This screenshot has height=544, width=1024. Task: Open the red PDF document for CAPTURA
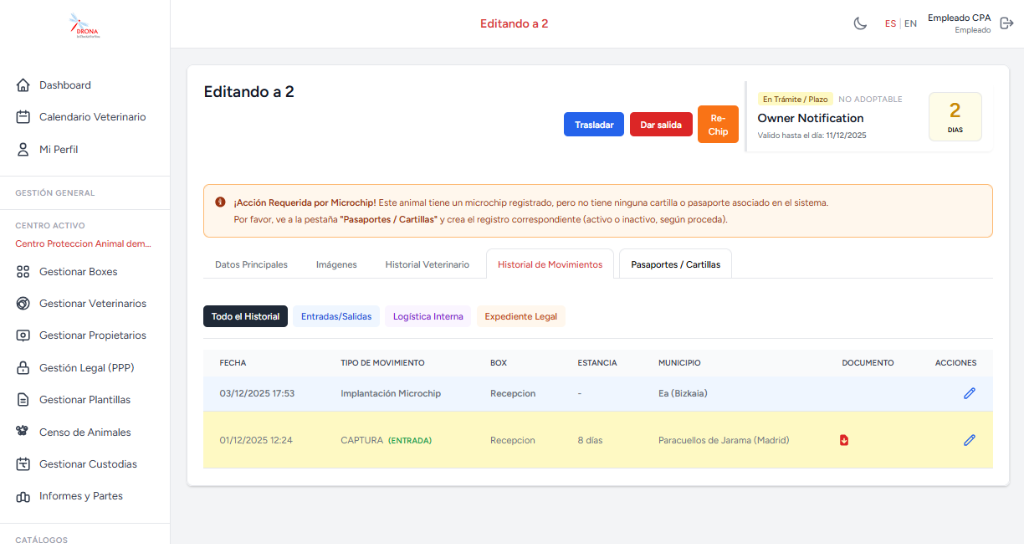tap(844, 440)
